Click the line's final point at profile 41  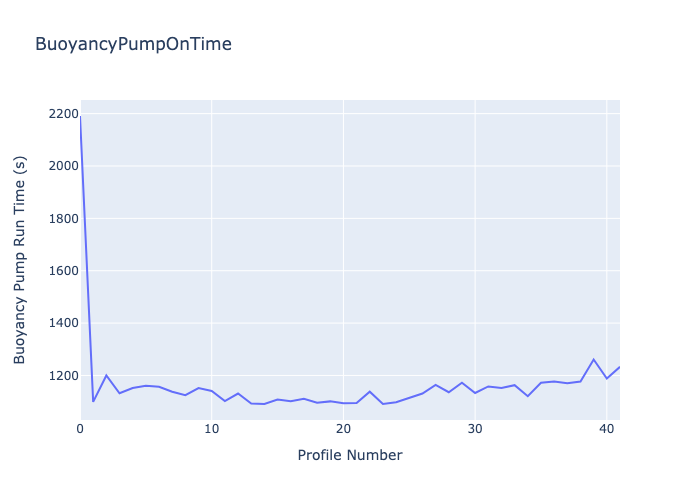click(x=619, y=367)
